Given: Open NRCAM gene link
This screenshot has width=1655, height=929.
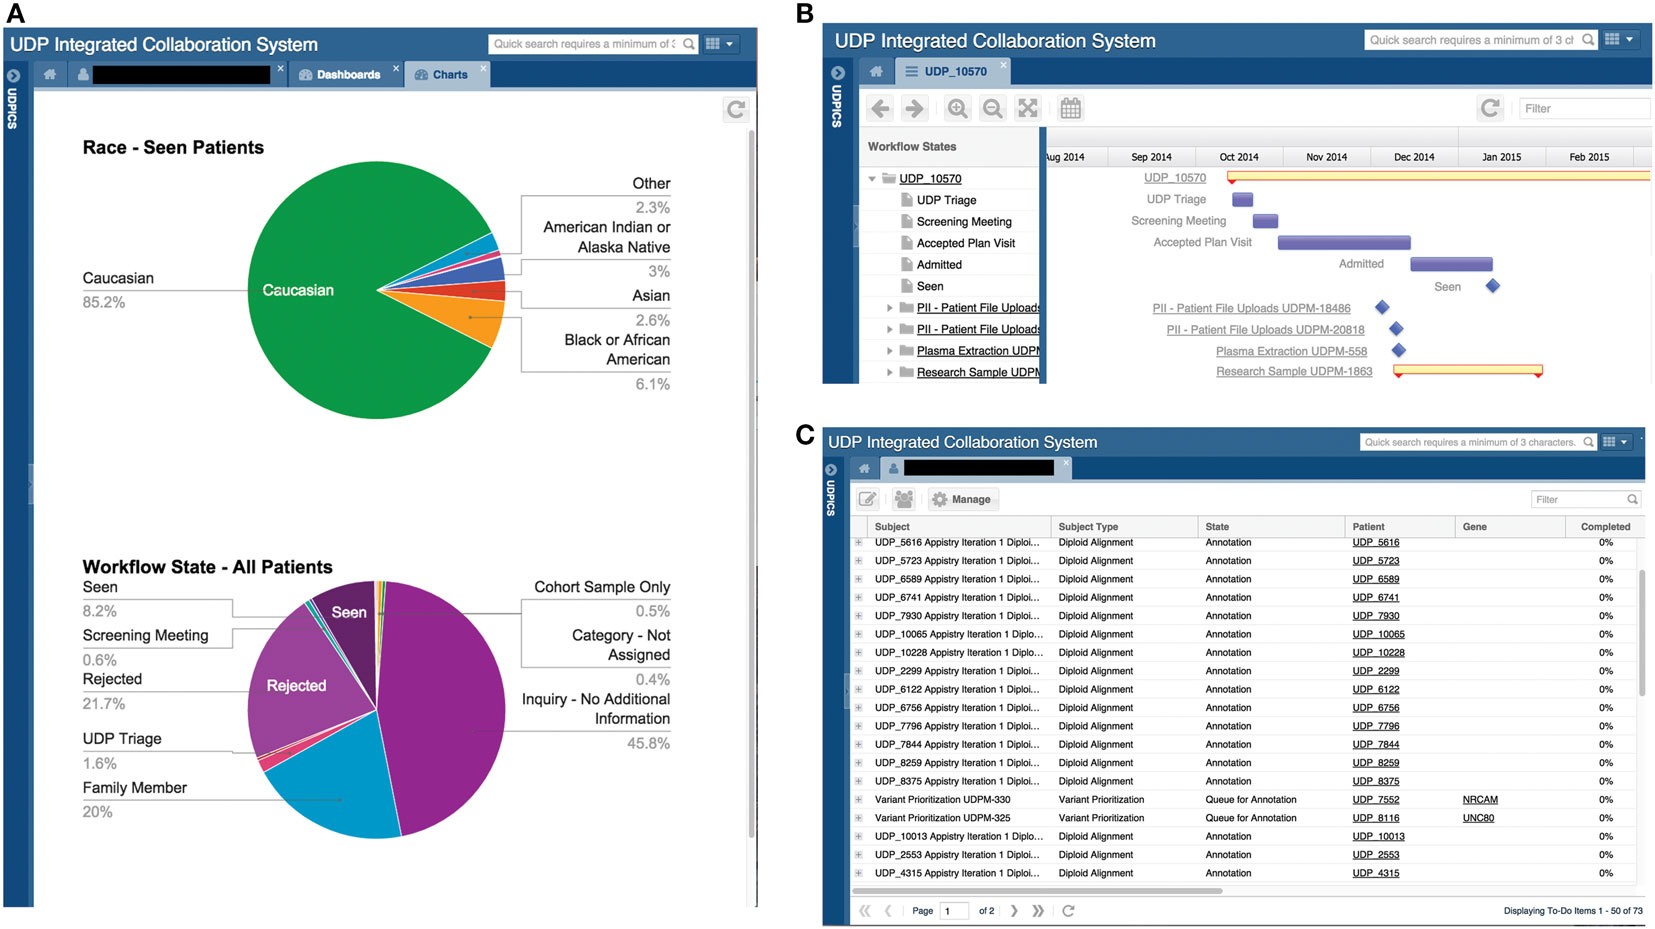Looking at the screenshot, I should click(x=1480, y=800).
